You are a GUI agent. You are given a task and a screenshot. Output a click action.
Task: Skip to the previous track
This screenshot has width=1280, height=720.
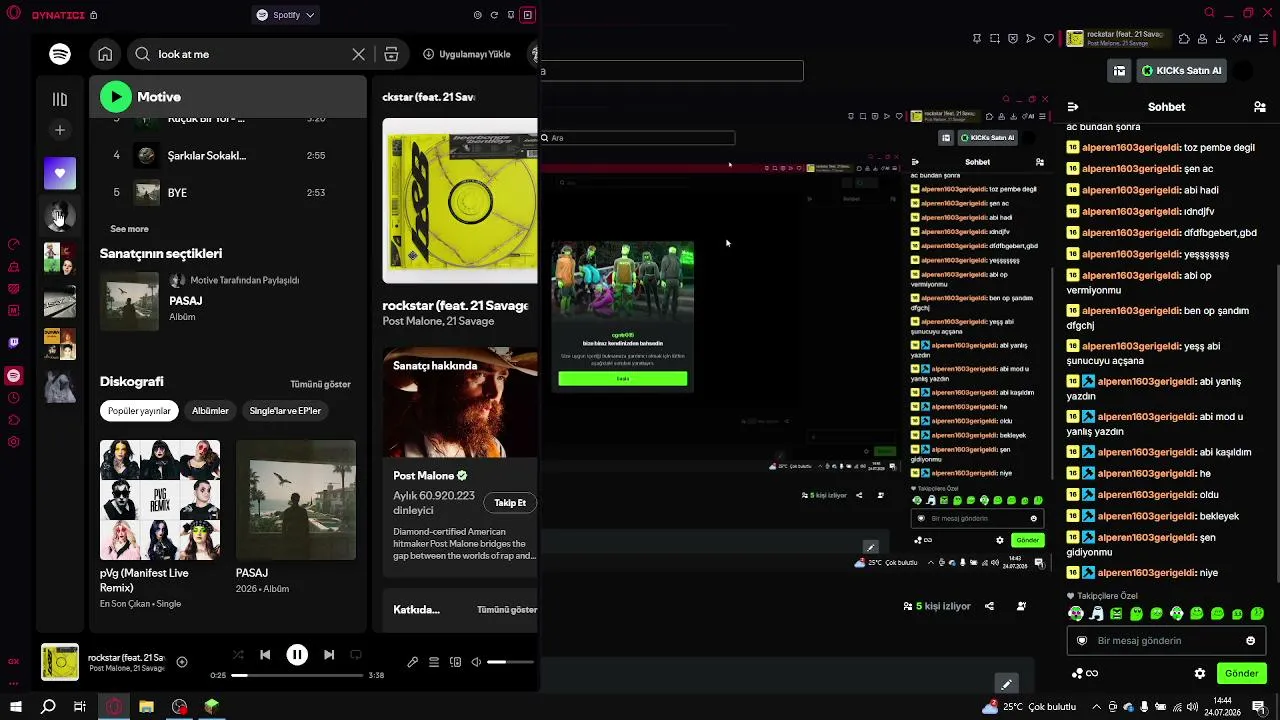(265, 655)
